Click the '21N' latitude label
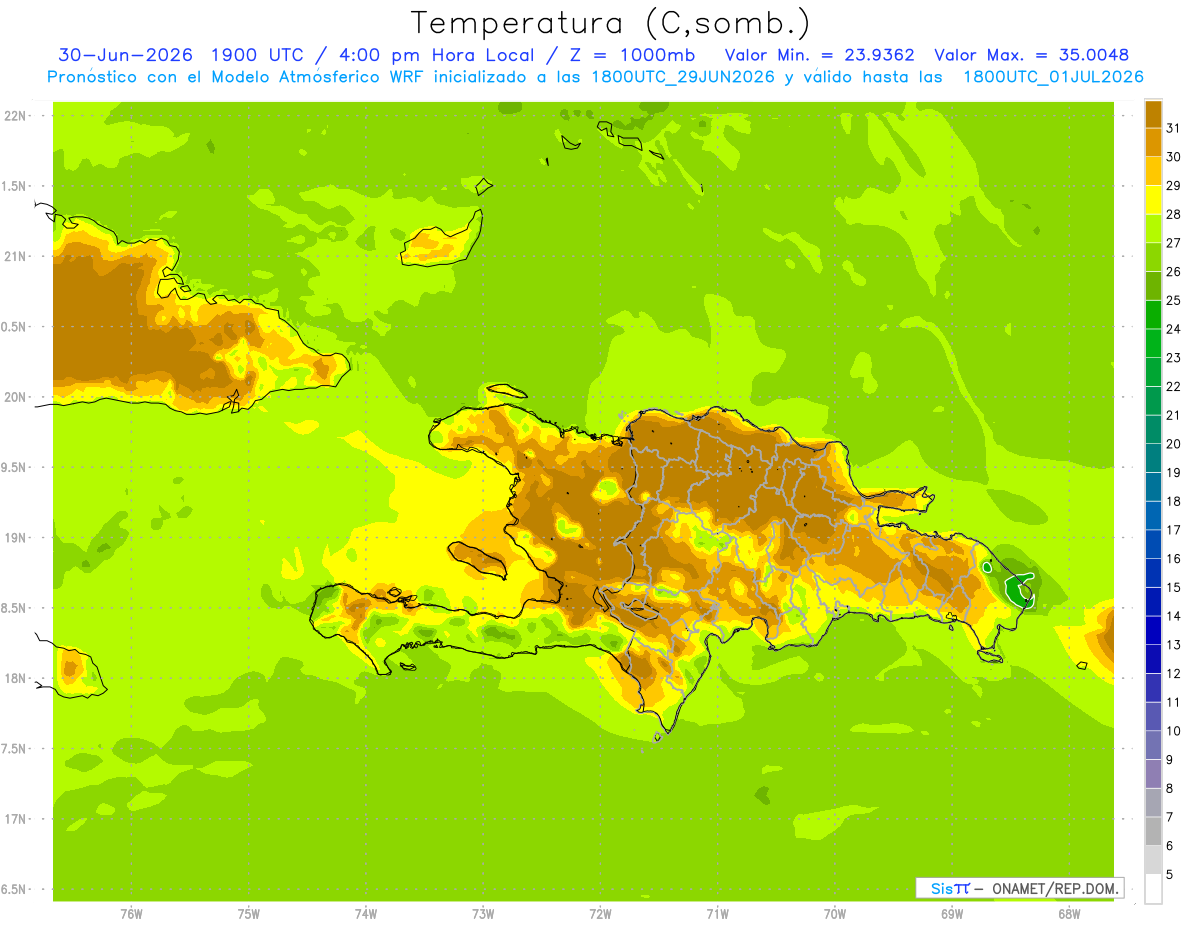The width and height of the screenshot is (1200, 927). (16, 256)
